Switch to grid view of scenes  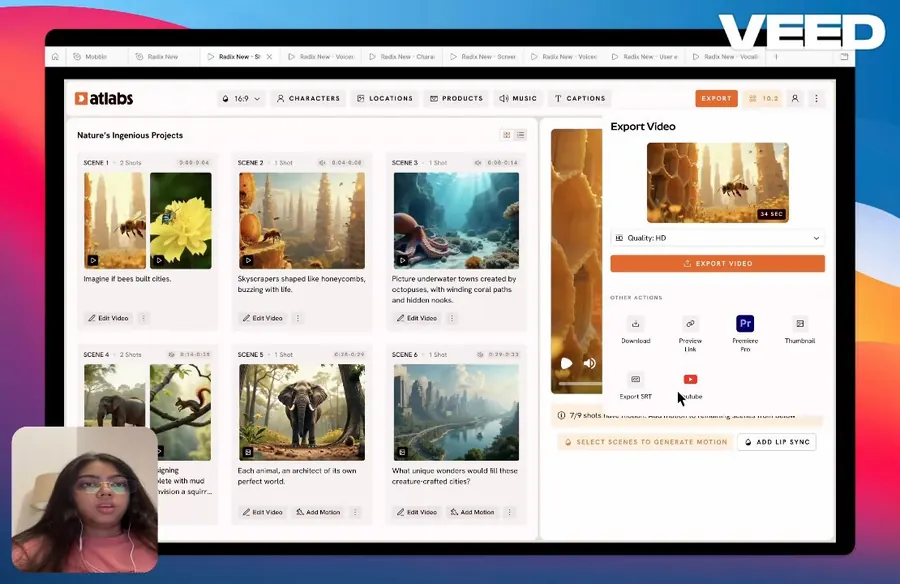pos(507,135)
